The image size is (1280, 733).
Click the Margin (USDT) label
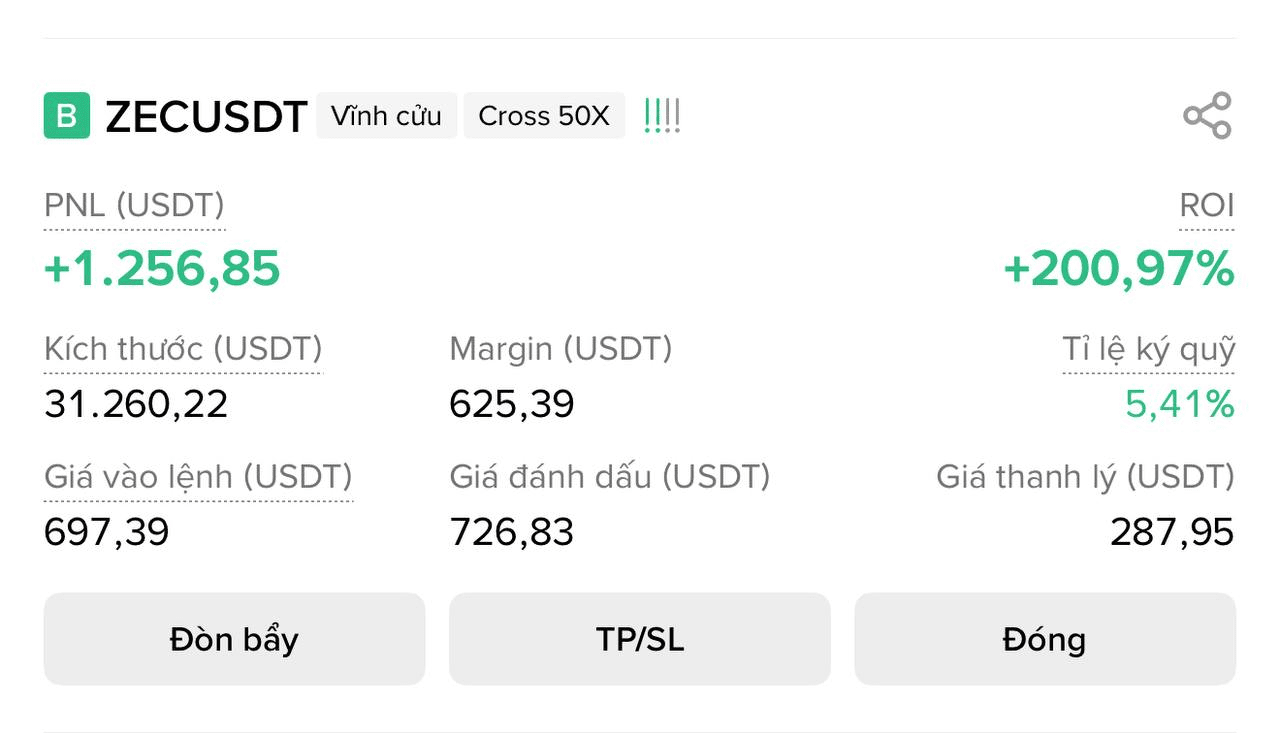click(x=560, y=349)
